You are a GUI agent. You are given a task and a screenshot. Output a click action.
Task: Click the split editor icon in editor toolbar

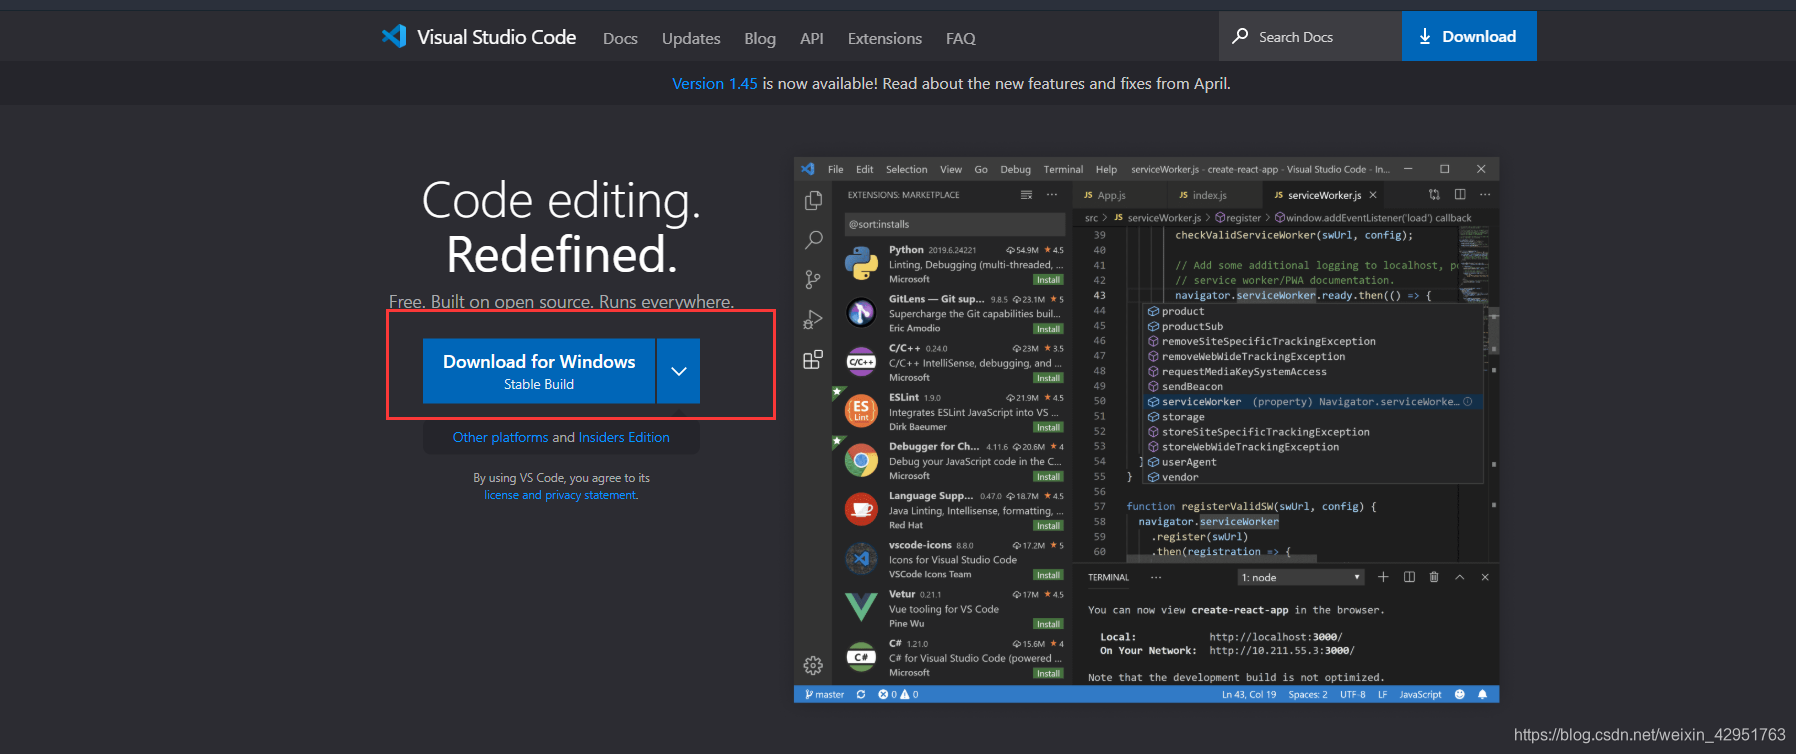tap(1460, 195)
